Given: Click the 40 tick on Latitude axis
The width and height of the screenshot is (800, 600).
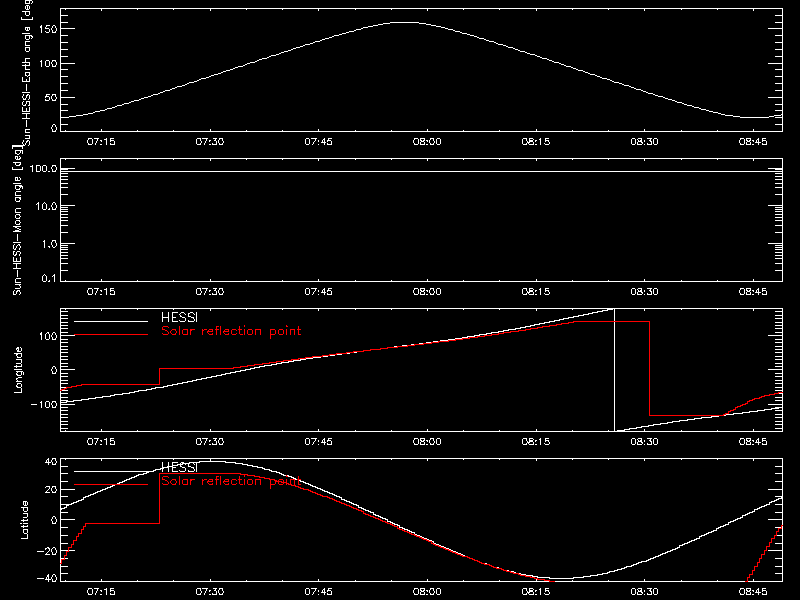Looking at the screenshot, I should coord(51,462).
